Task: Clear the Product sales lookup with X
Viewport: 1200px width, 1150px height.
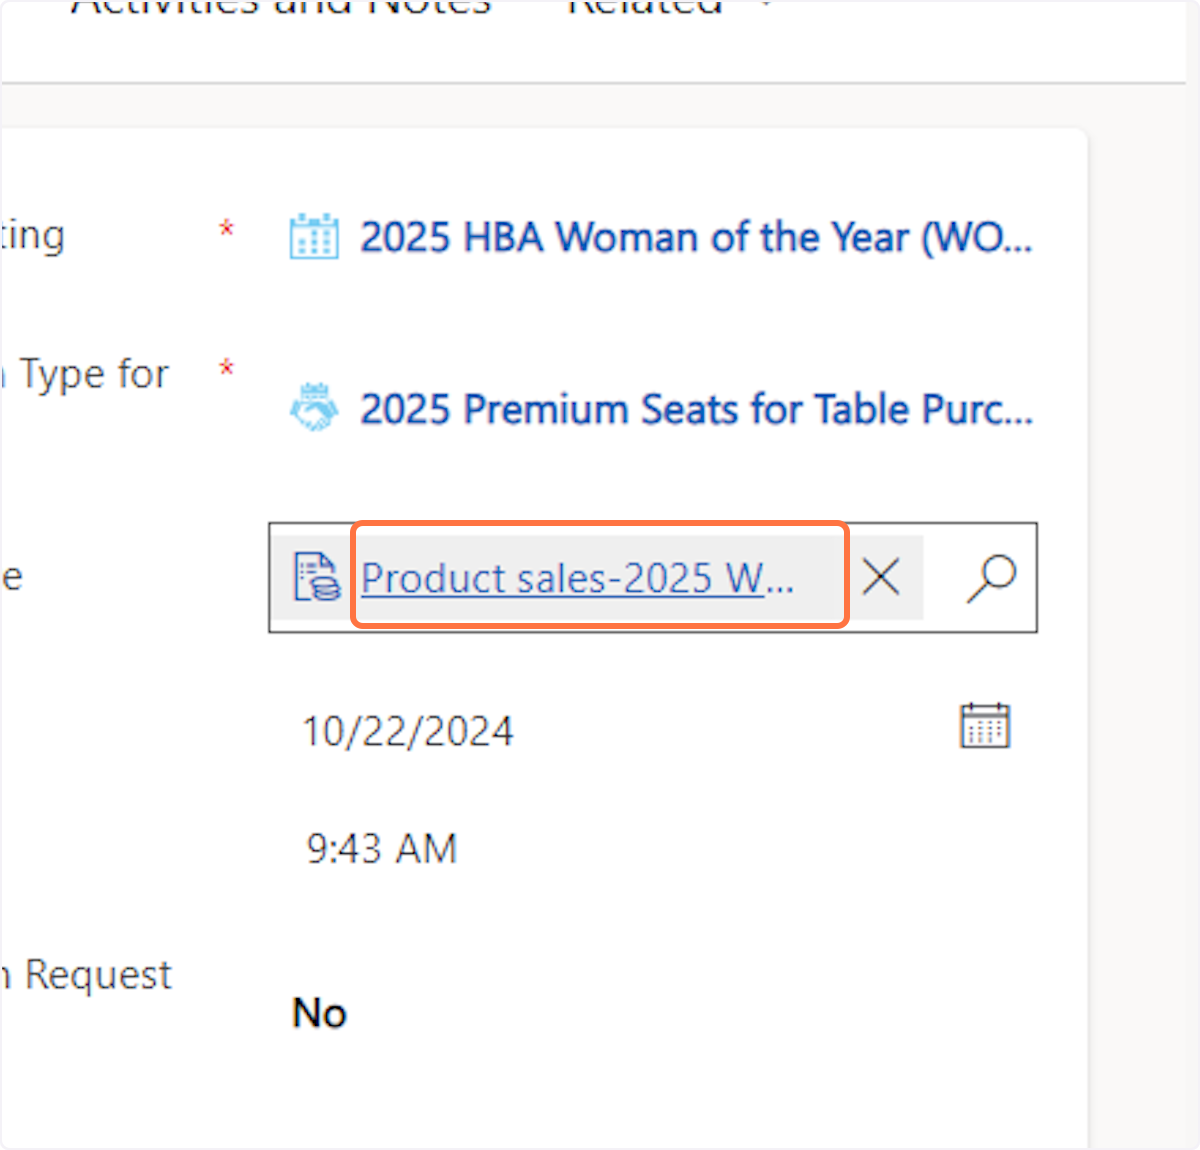Action: tap(881, 577)
